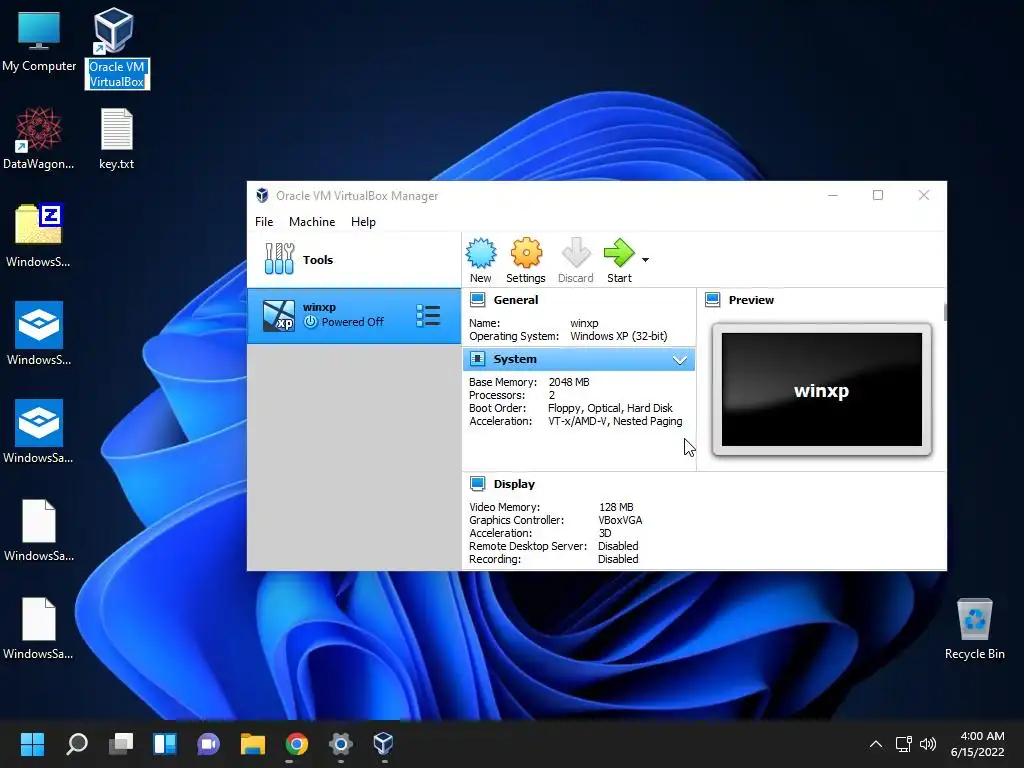
Task: Click the VirtualBox Manager title bar icon
Action: pyautogui.click(x=262, y=195)
